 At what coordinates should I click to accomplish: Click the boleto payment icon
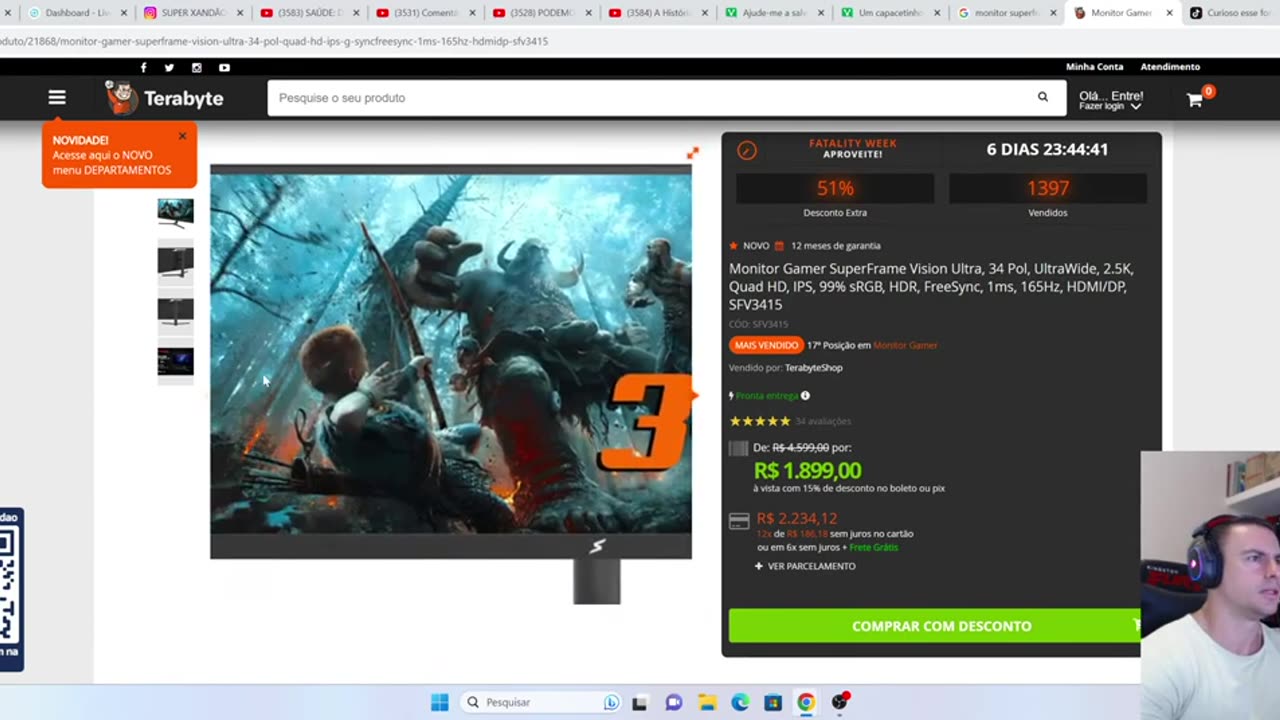pyautogui.click(x=738, y=448)
